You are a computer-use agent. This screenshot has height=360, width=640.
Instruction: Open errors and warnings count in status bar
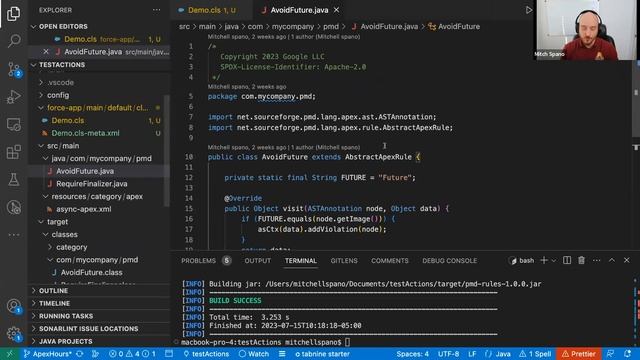132,354
